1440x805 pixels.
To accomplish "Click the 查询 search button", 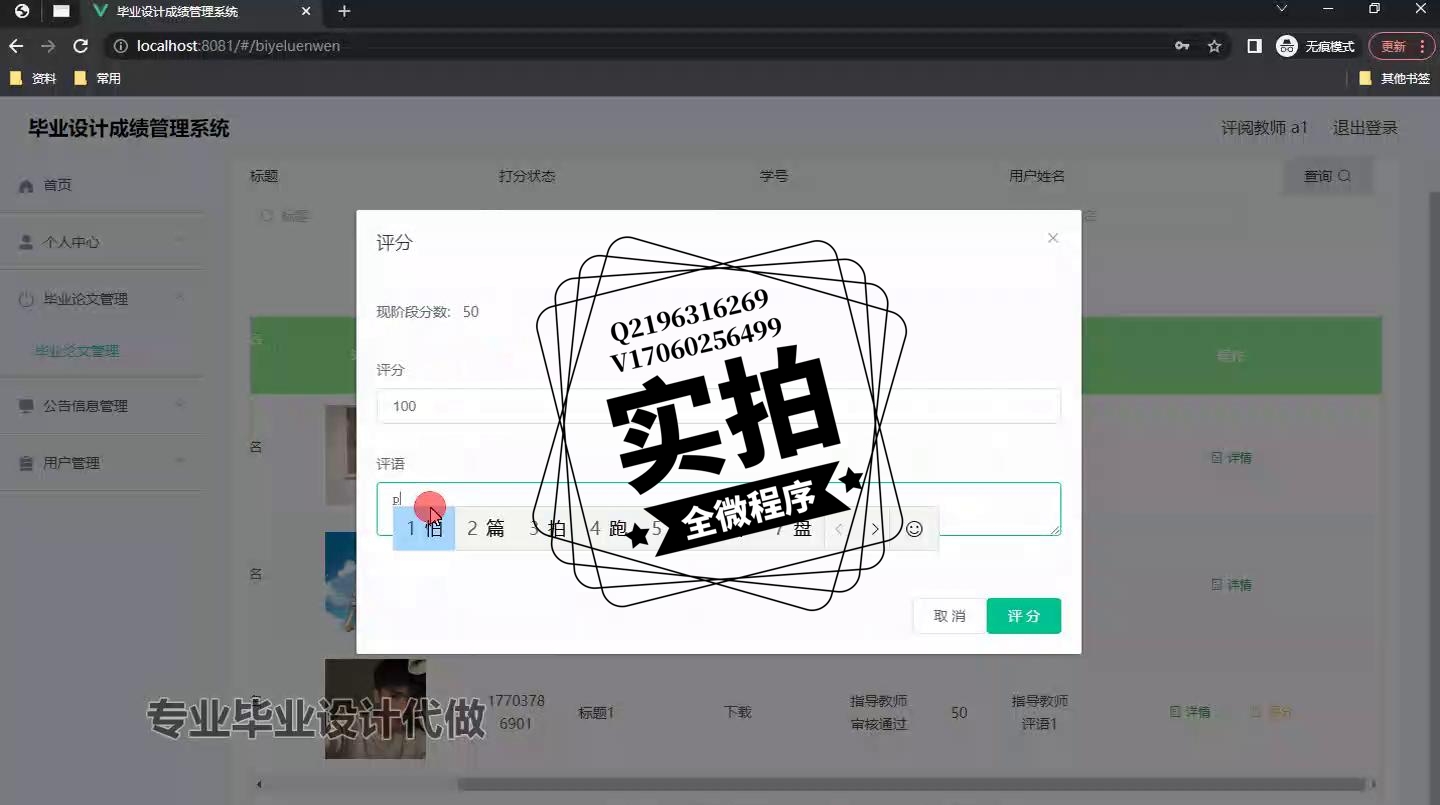I will click(x=1327, y=176).
